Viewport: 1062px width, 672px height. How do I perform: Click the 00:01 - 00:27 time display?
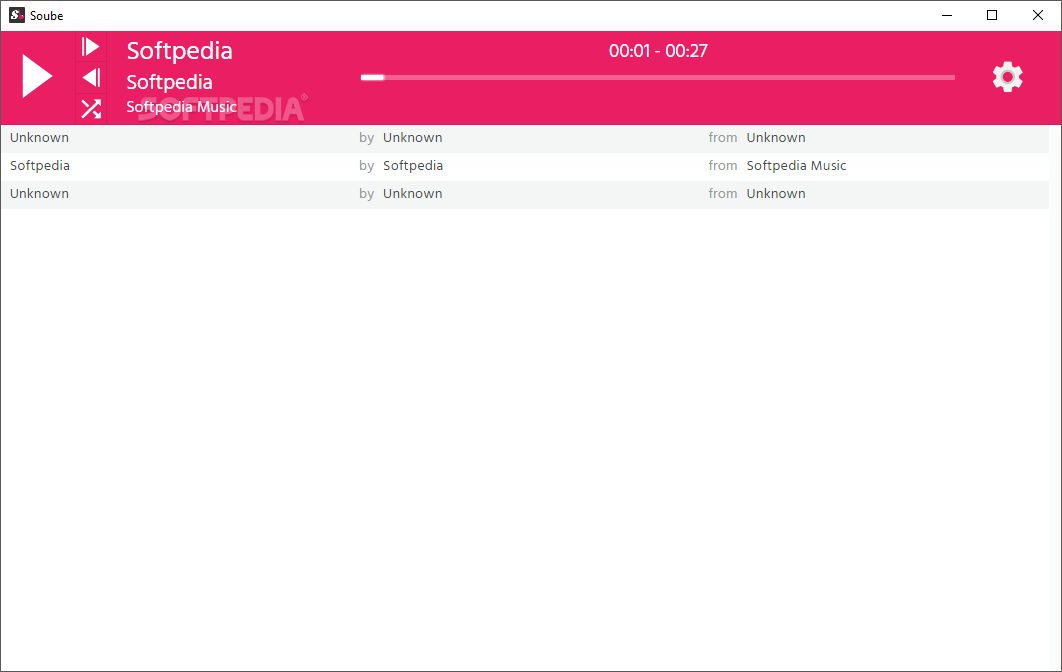click(658, 51)
